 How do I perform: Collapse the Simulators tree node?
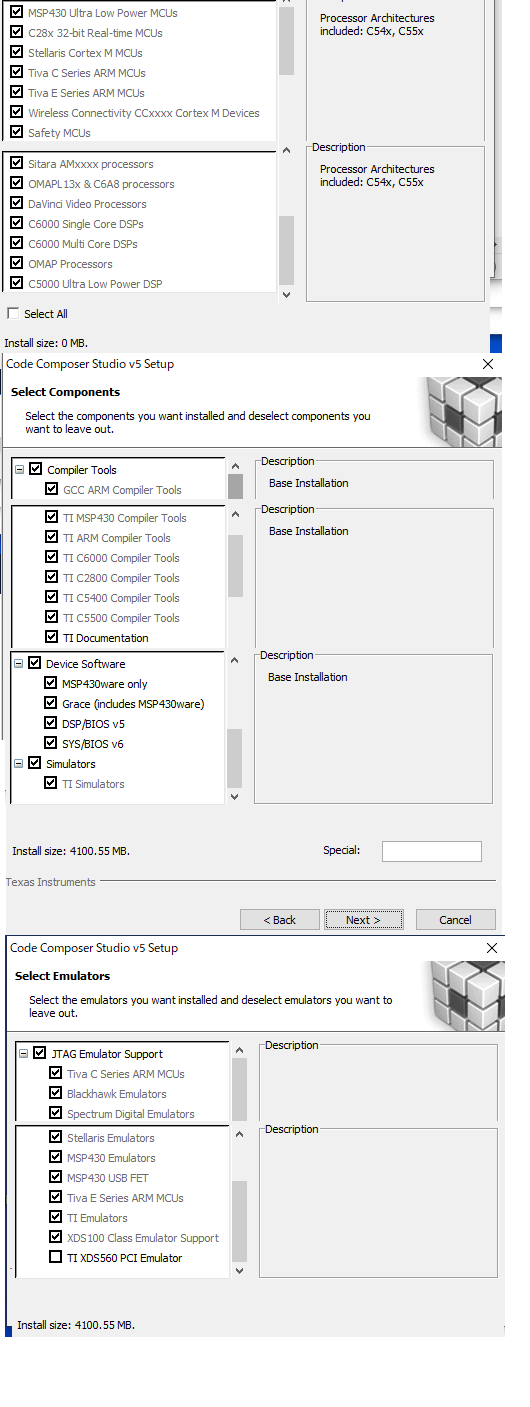tap(20, 763)
